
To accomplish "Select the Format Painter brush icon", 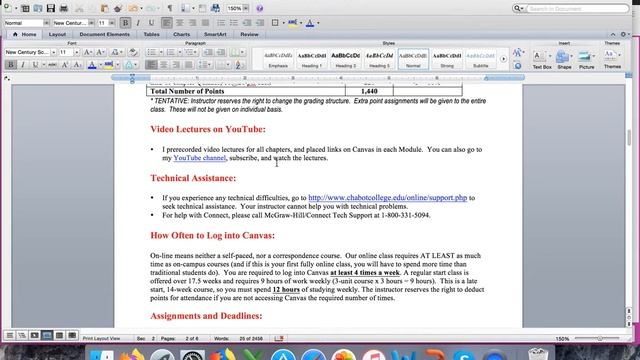I will click(118, 8).
